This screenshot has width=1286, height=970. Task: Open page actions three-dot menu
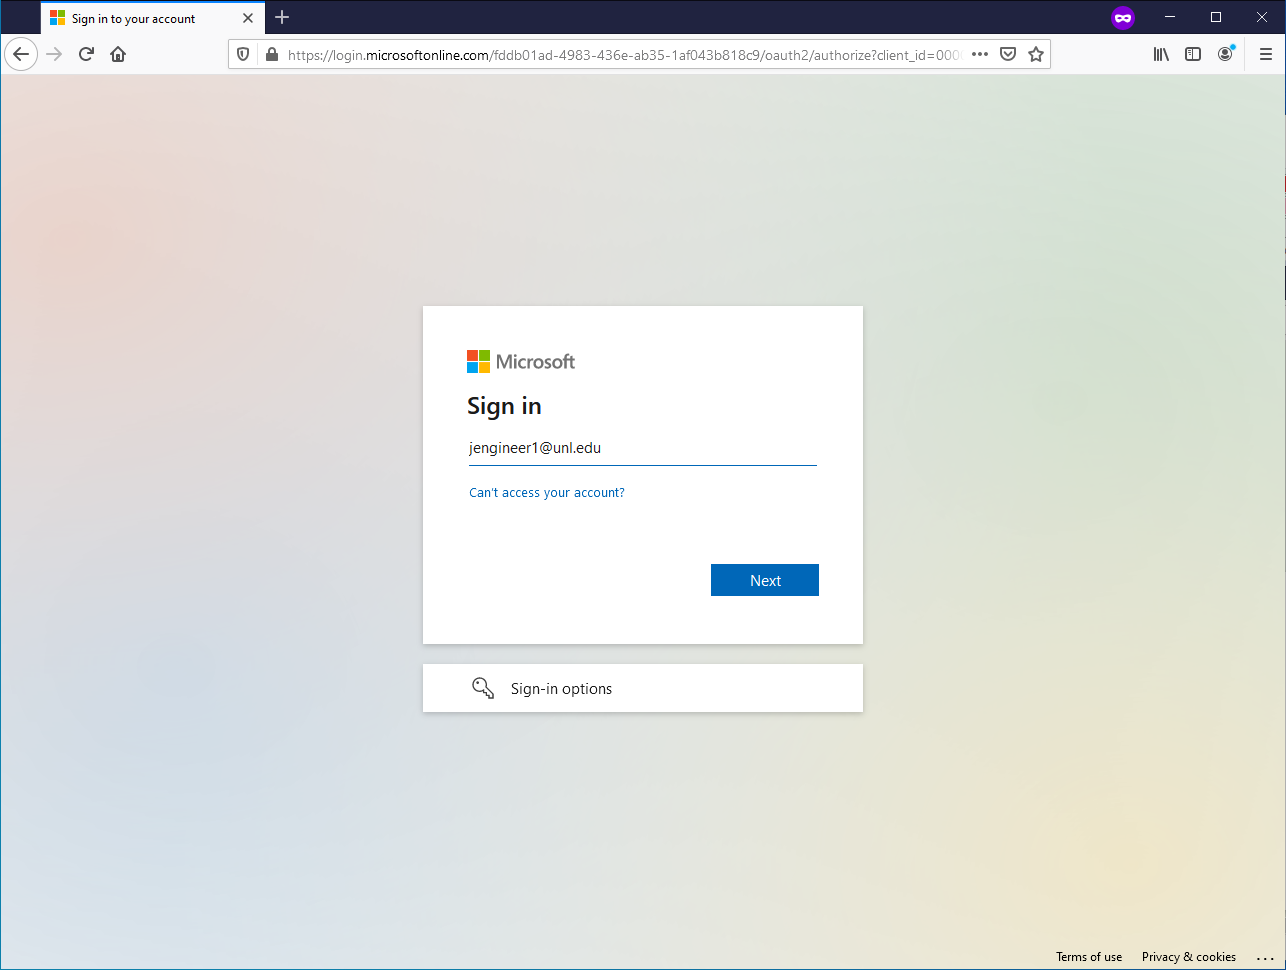[x=980, y=55]
